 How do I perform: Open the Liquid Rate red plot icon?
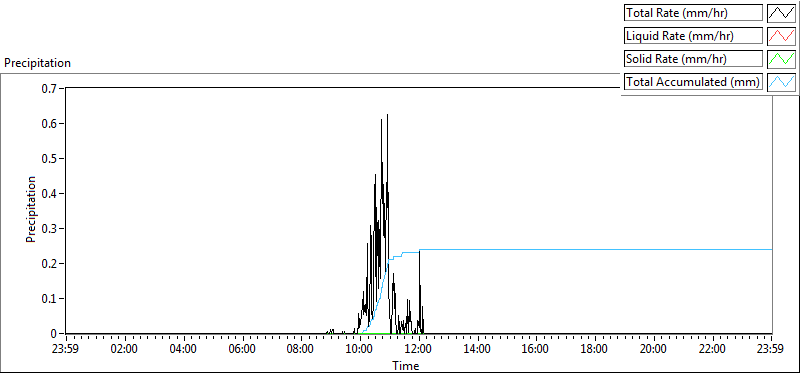pos(781,36)
